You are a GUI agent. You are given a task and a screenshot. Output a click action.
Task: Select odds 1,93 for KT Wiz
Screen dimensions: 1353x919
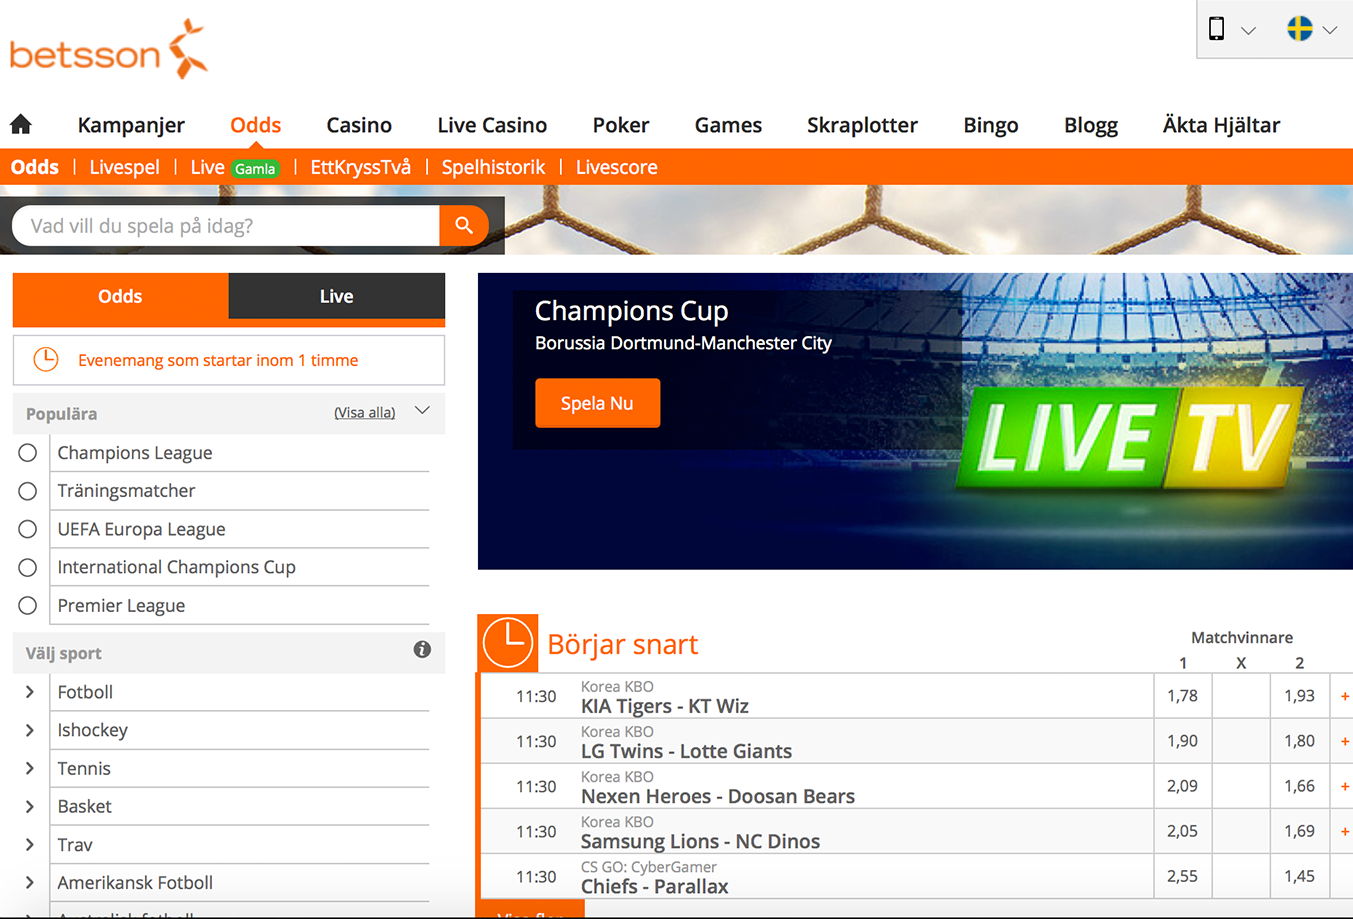[x=1299, y=696]
